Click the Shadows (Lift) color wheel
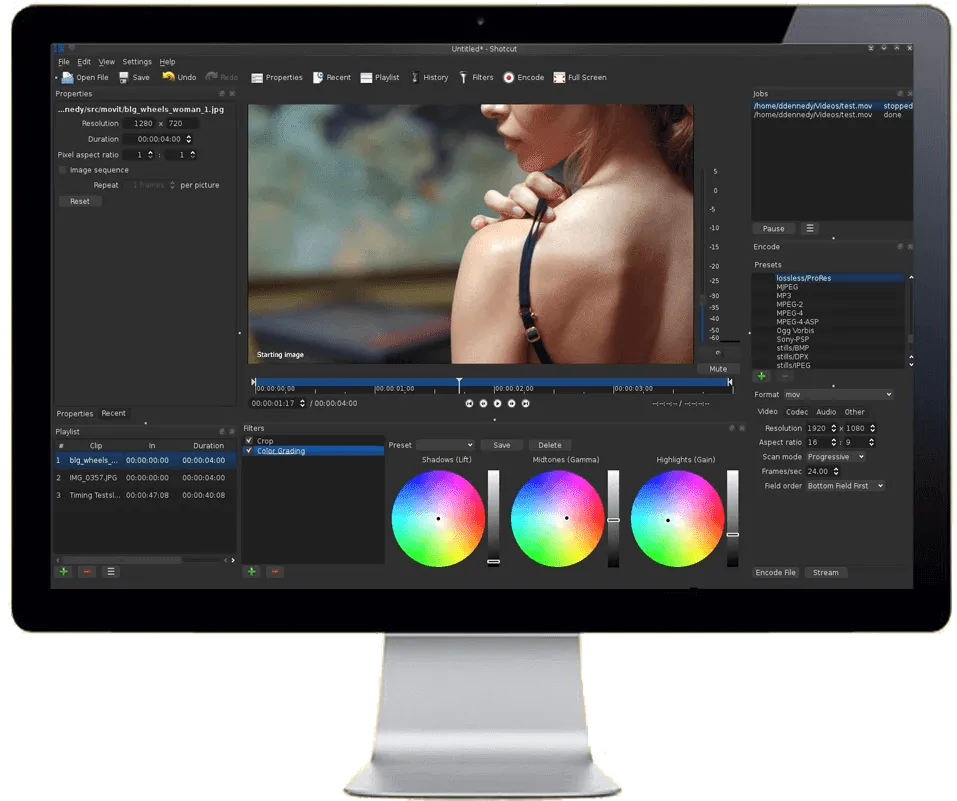 coord(438,519)
